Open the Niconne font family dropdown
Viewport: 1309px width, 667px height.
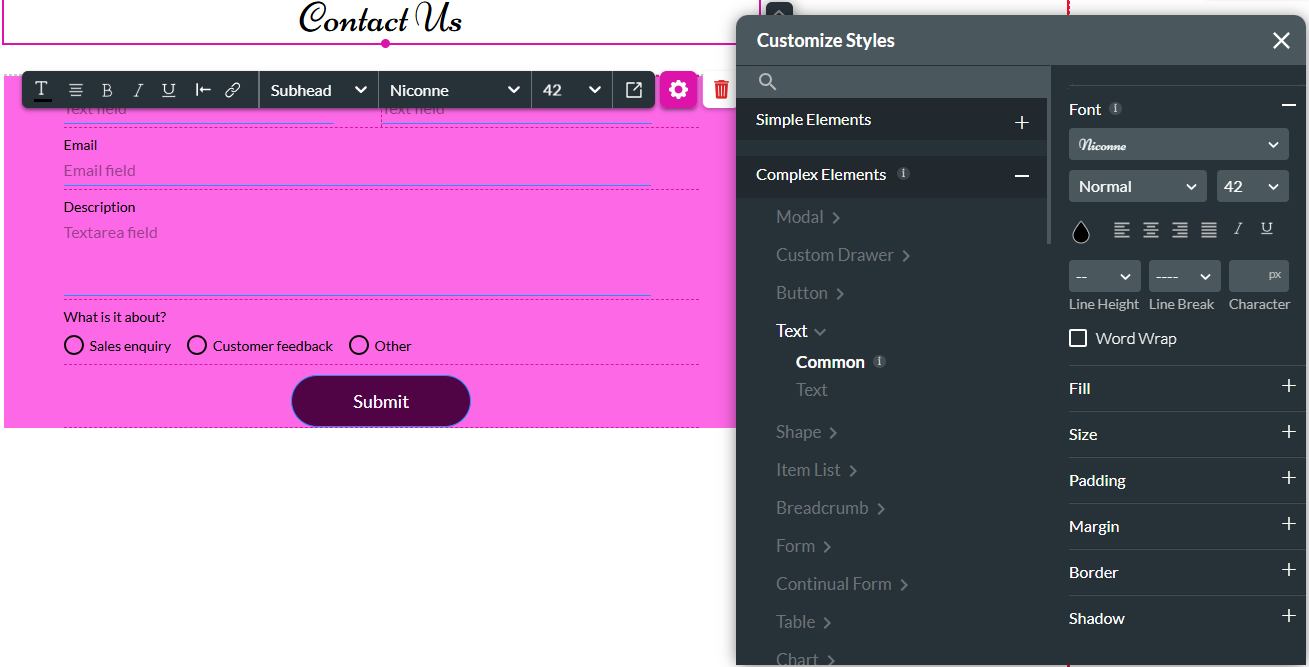click(x=1178, y=143)
